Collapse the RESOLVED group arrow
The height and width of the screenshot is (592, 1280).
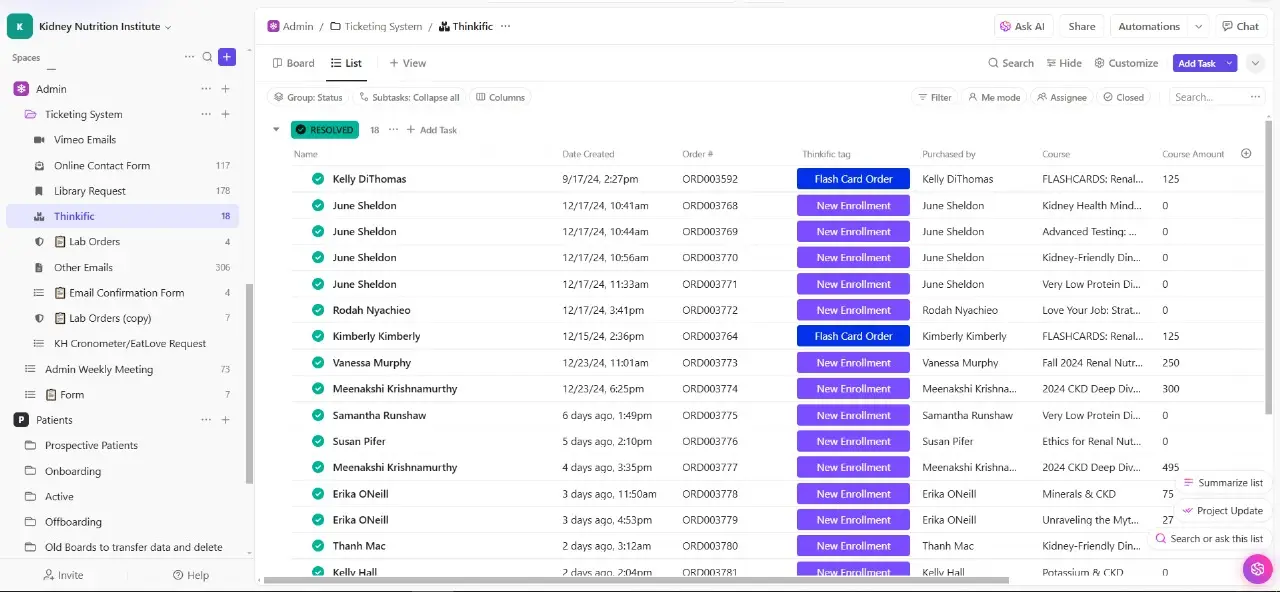(277, 130)
